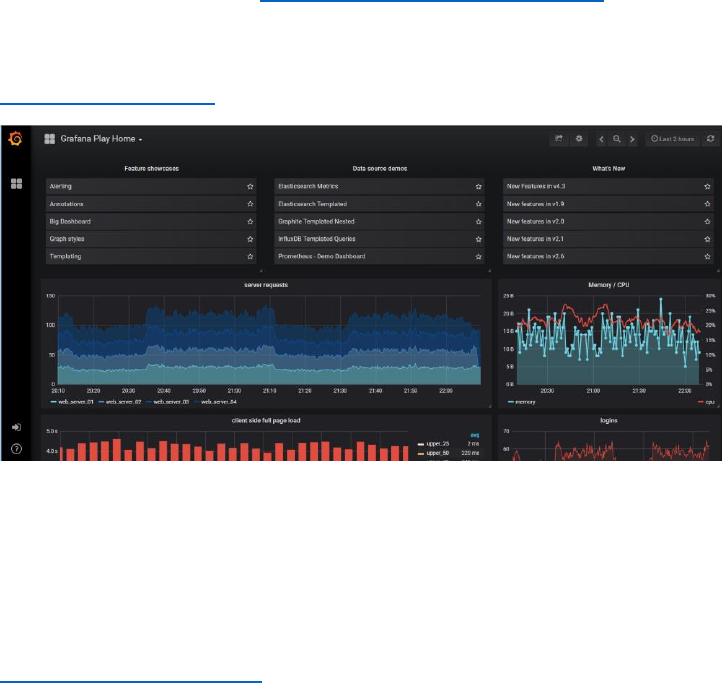Open the dashboards grid icon in sidebar
The width and height of the screenshot is (722, 683).
(17, 184)
